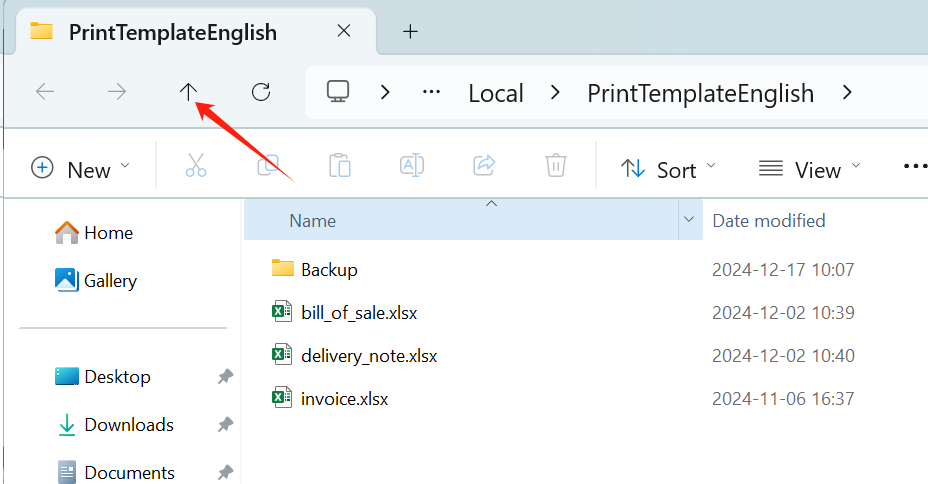Click the Rename icon in toolbar
The image size is (928, 484).
point(411,166)
